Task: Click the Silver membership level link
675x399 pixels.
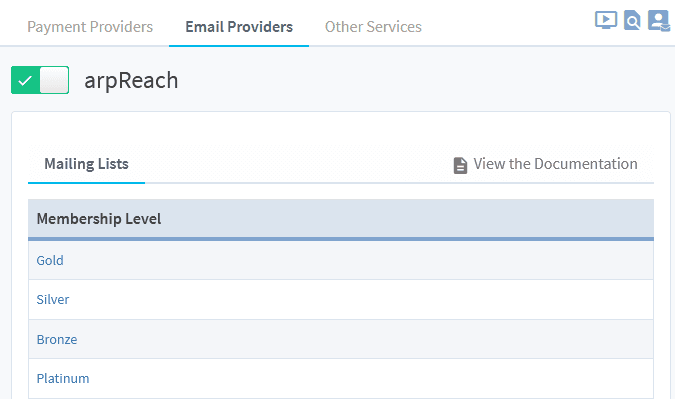Action: pyautogui.click(x=53, y=300)
